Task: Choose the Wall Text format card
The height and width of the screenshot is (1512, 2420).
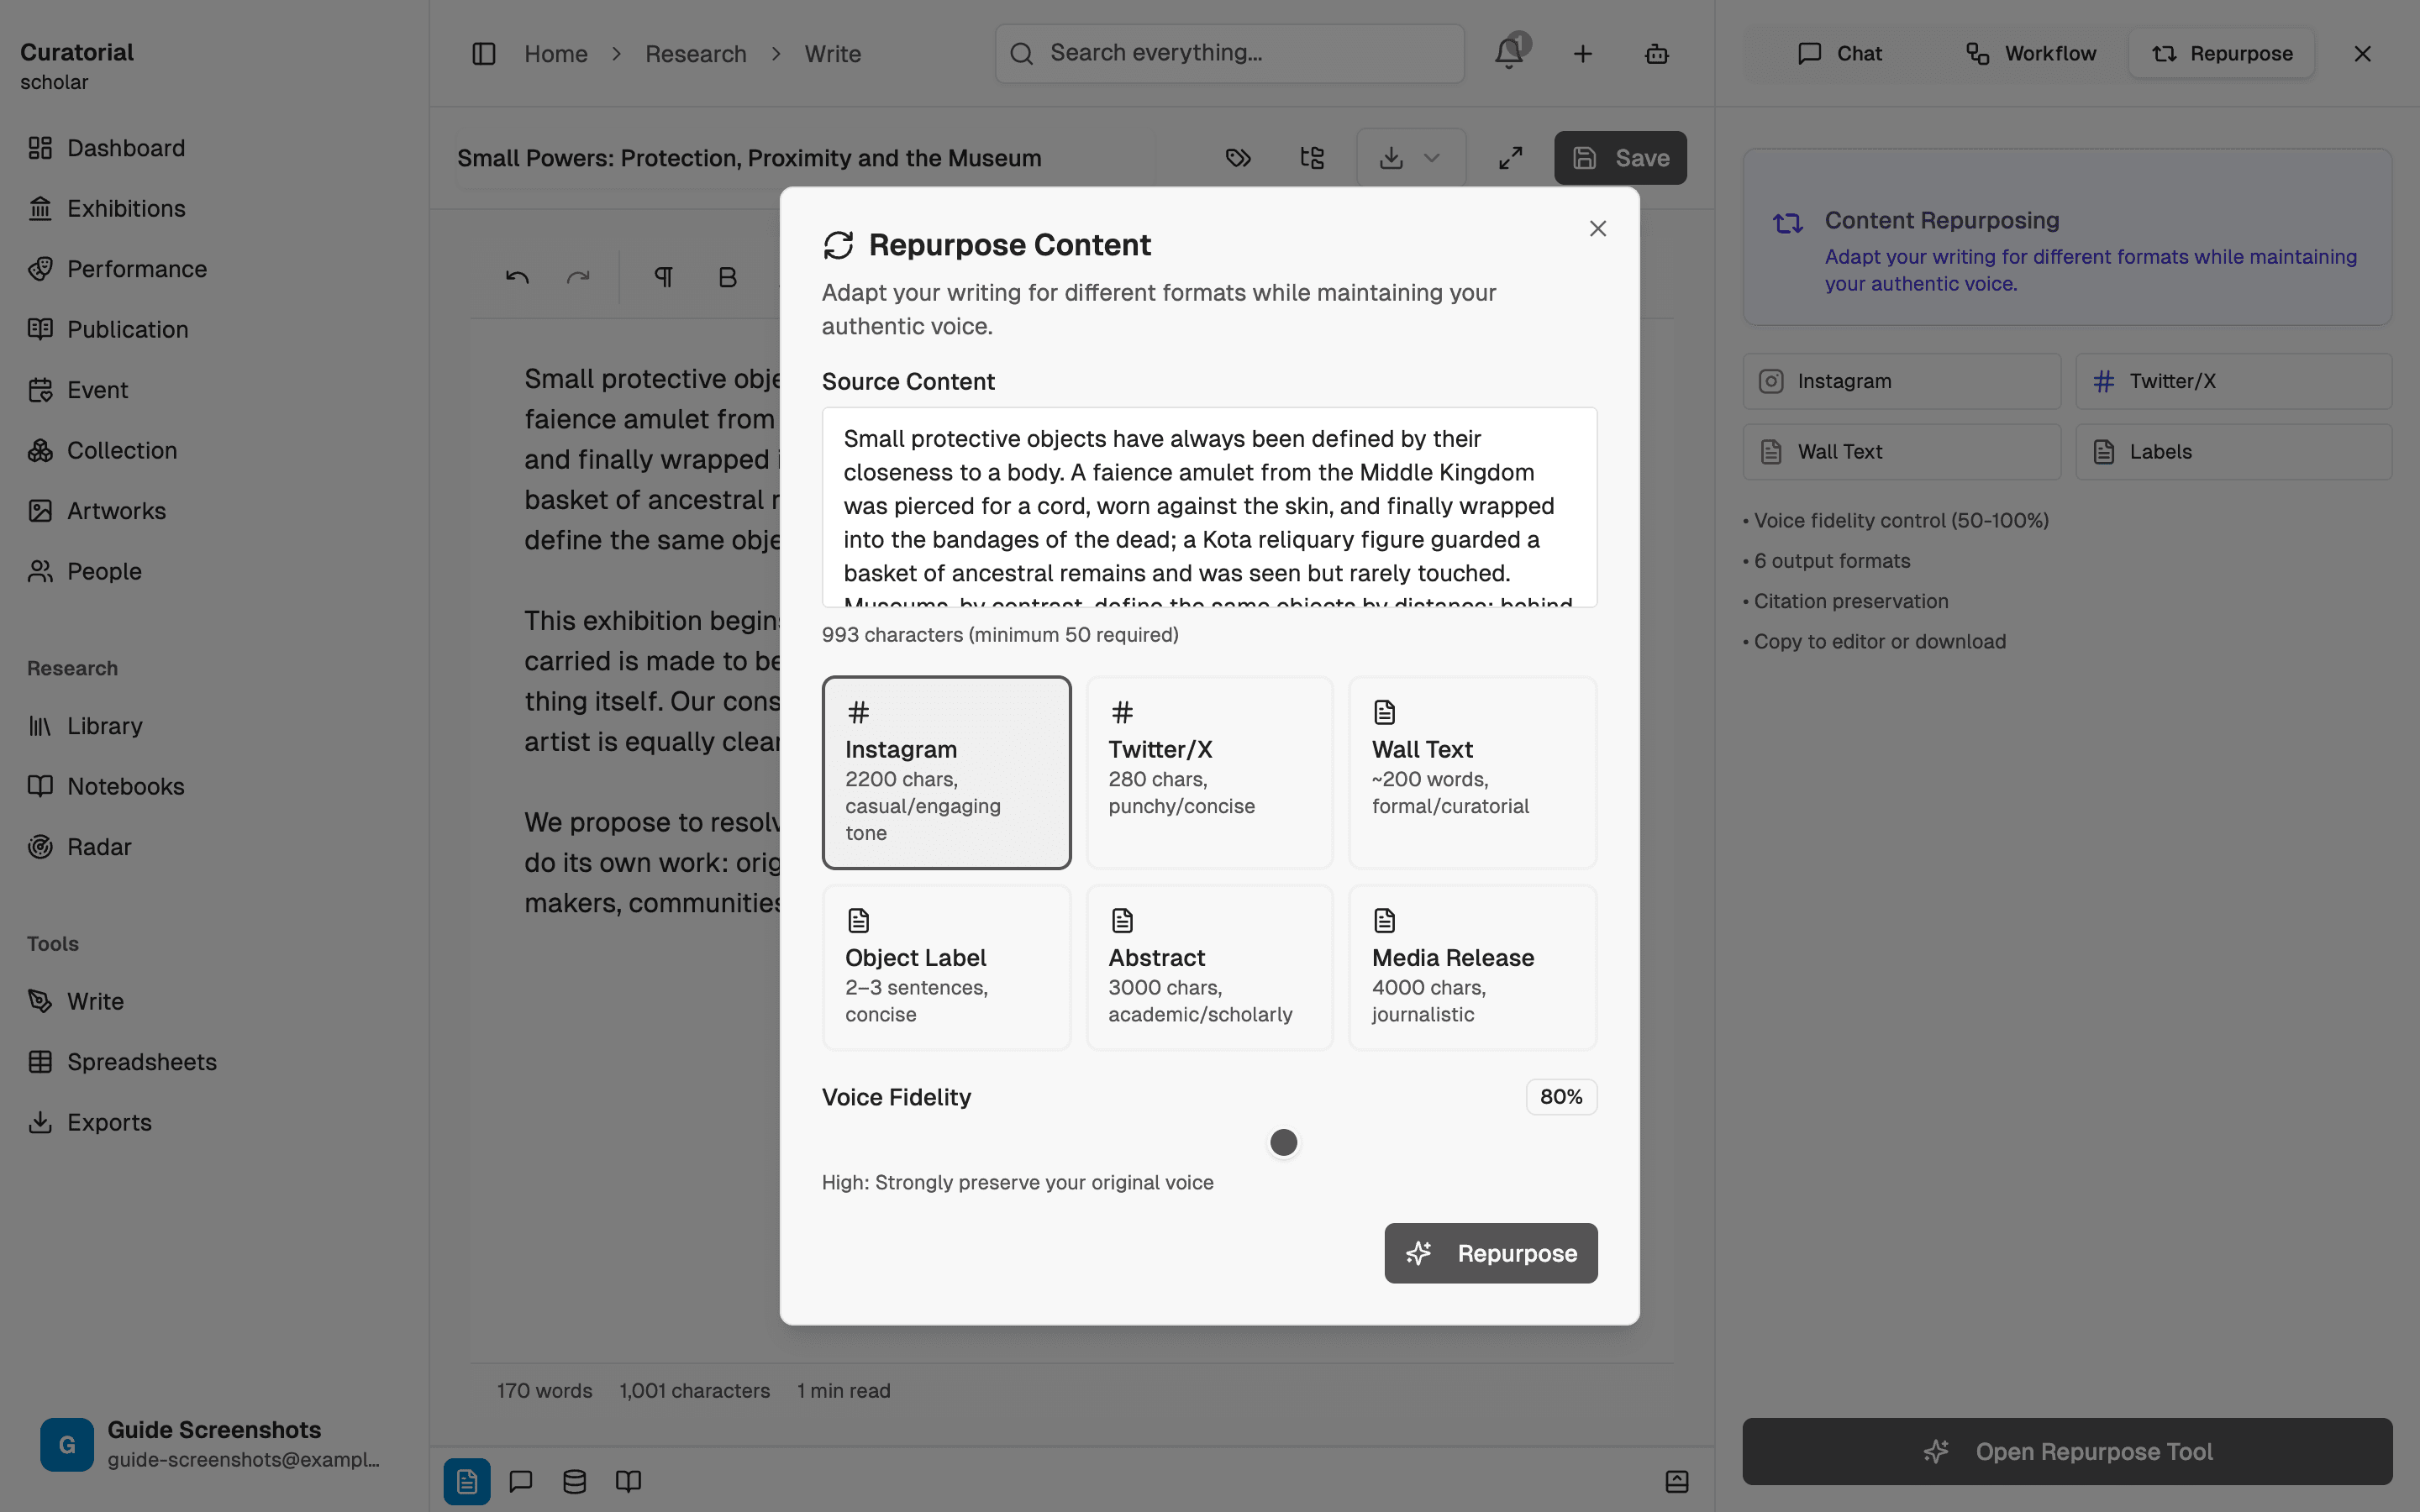Action: coord(1472,772)
